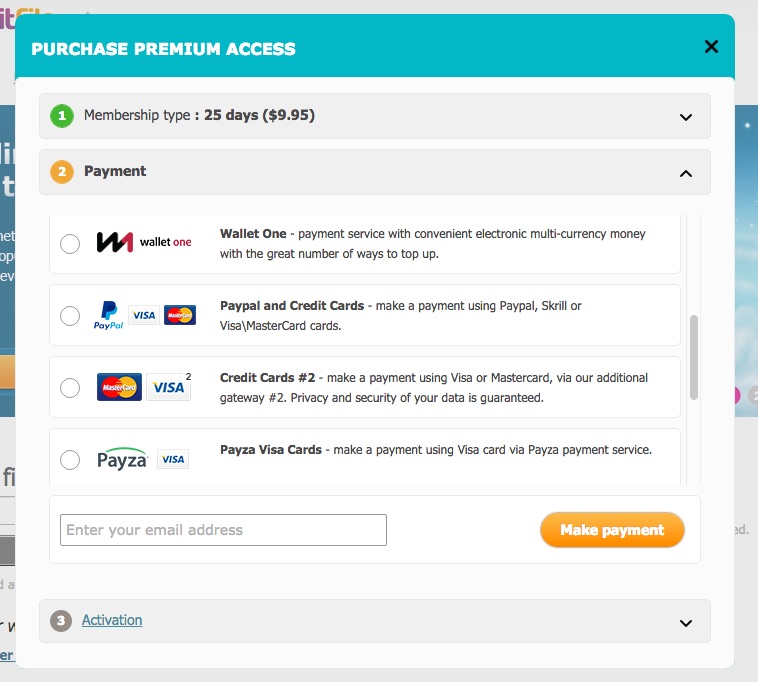
Task: Pick the Payza Visa Cards radio option
Action: click(x=70, y=460)
